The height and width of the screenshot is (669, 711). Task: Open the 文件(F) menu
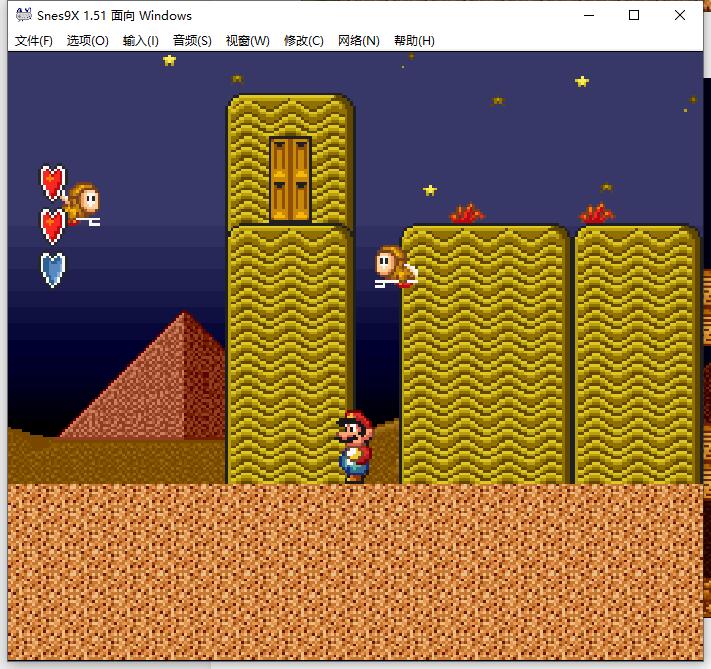34,41
